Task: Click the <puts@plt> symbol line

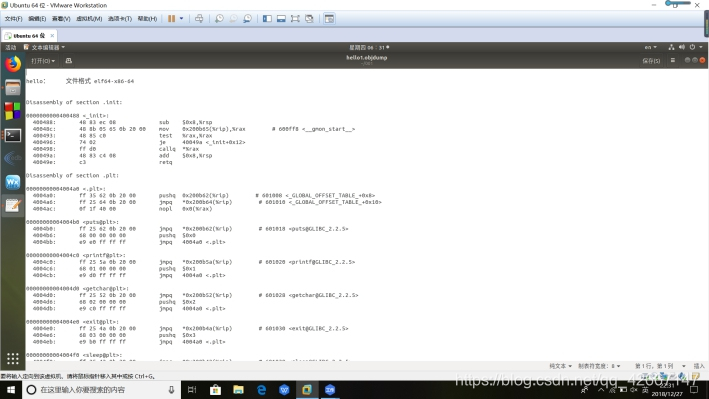Action: (x=72, y=222)
